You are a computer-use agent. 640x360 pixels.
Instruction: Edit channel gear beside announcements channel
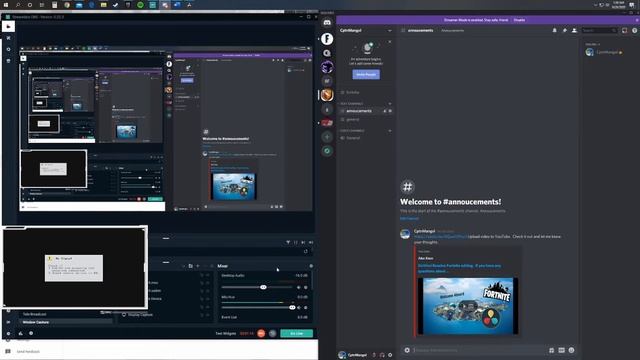[390, 111]
